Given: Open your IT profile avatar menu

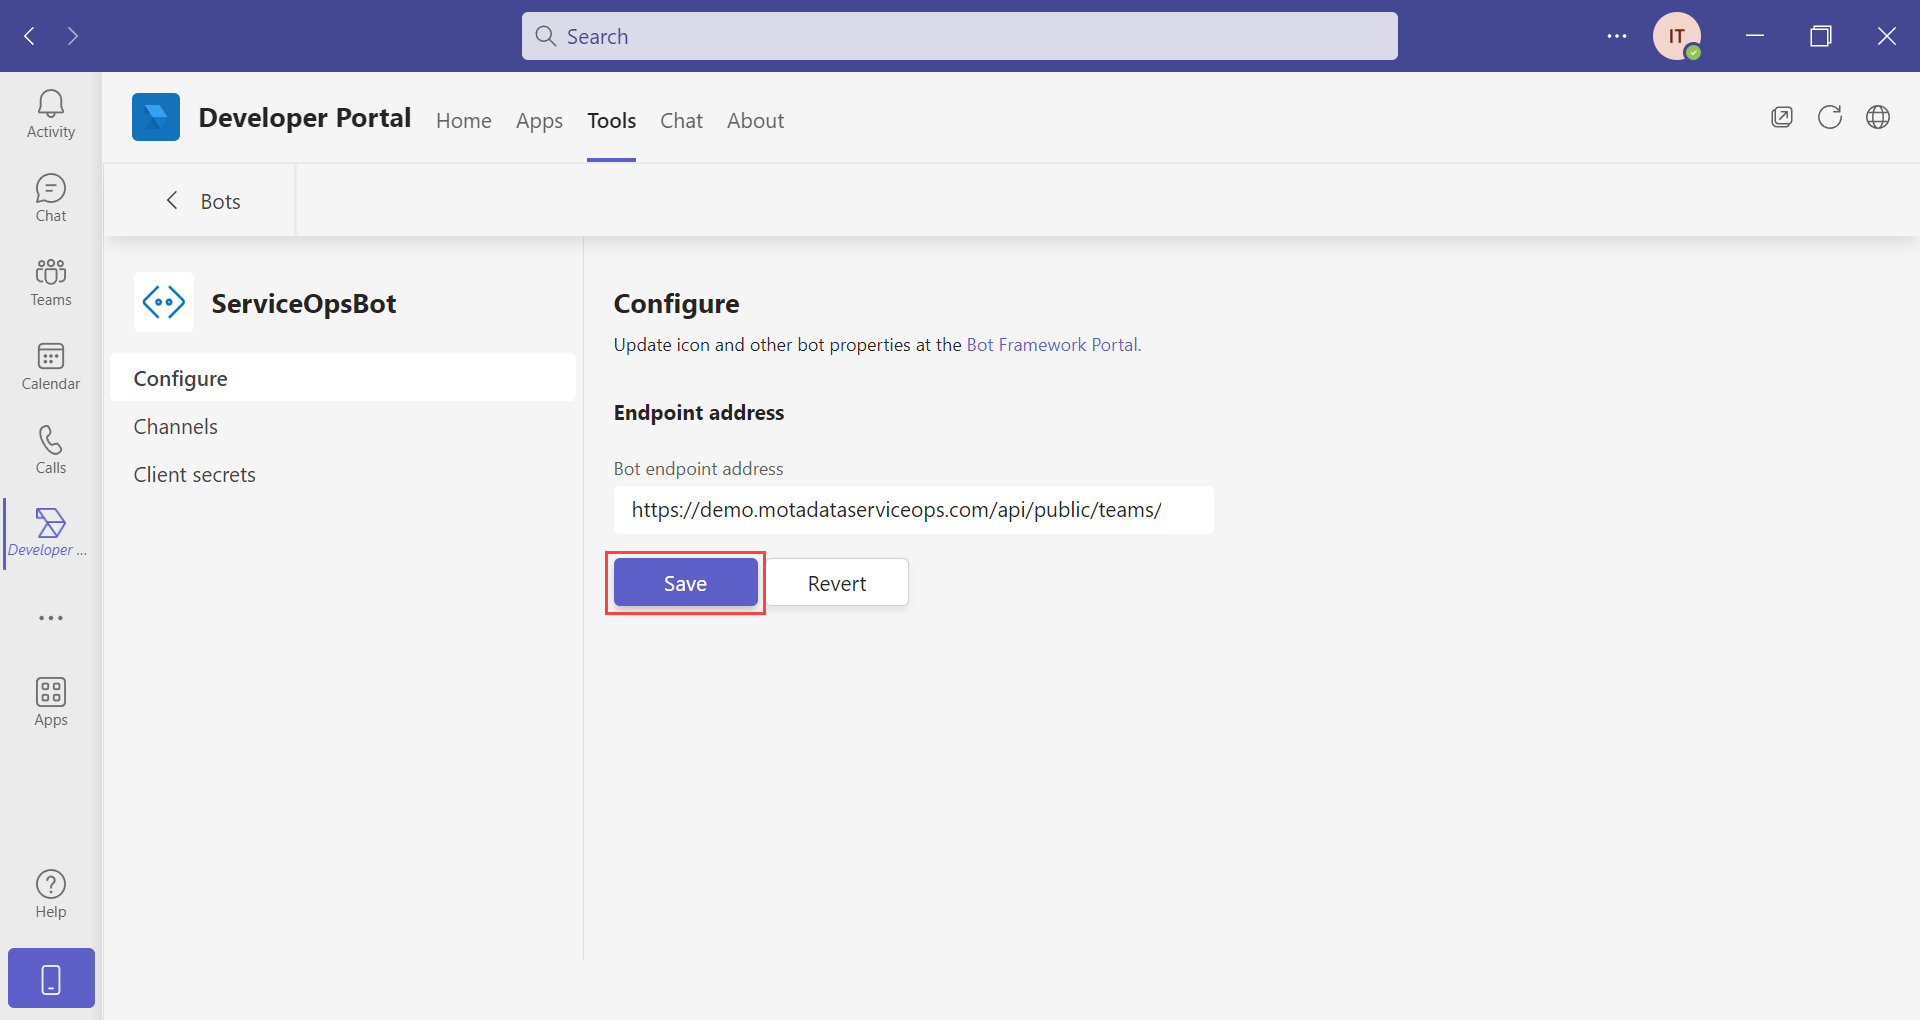Looking at the screenshot, I should [x=1677, y=35].
